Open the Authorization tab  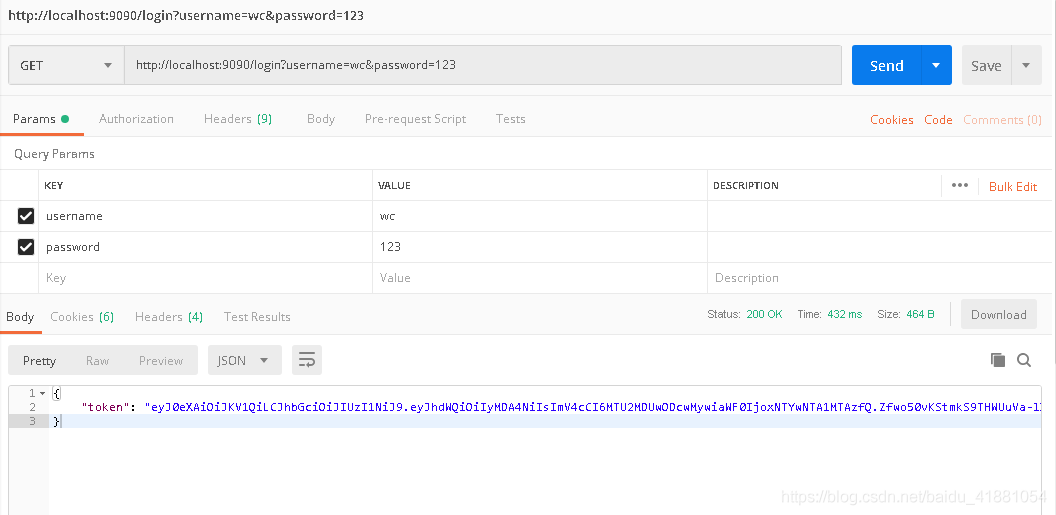coord(136,119)
